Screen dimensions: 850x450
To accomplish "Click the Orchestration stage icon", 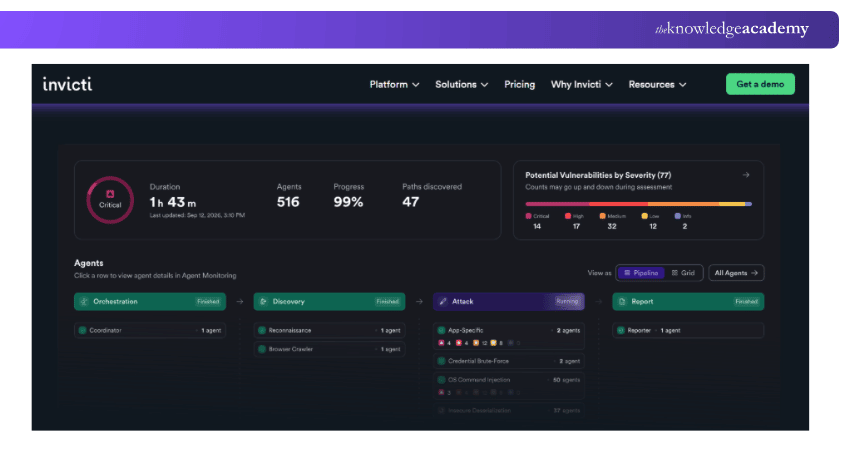I will tap(84, 301).
